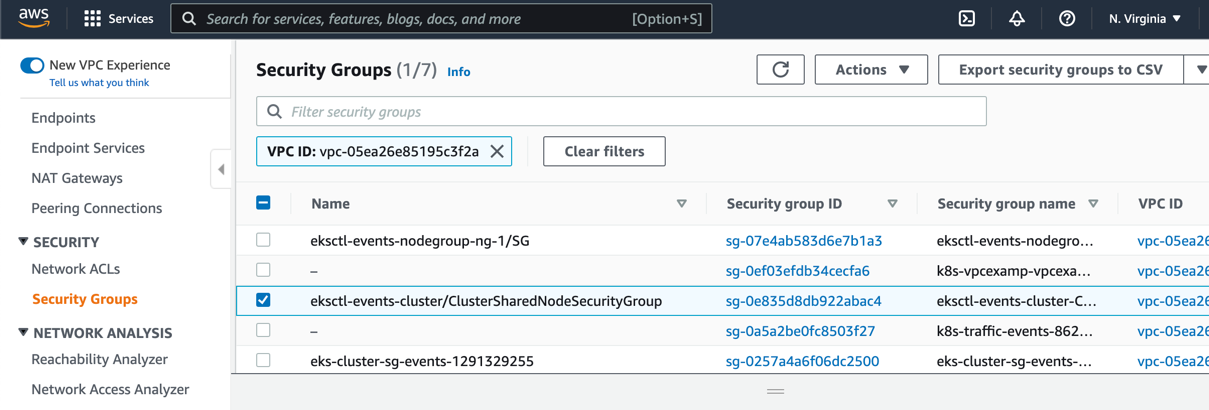Select eks-cluster-sg-events- group name cell
Viewport: 1209px width, 410px height.
(x=1014, y=361)
